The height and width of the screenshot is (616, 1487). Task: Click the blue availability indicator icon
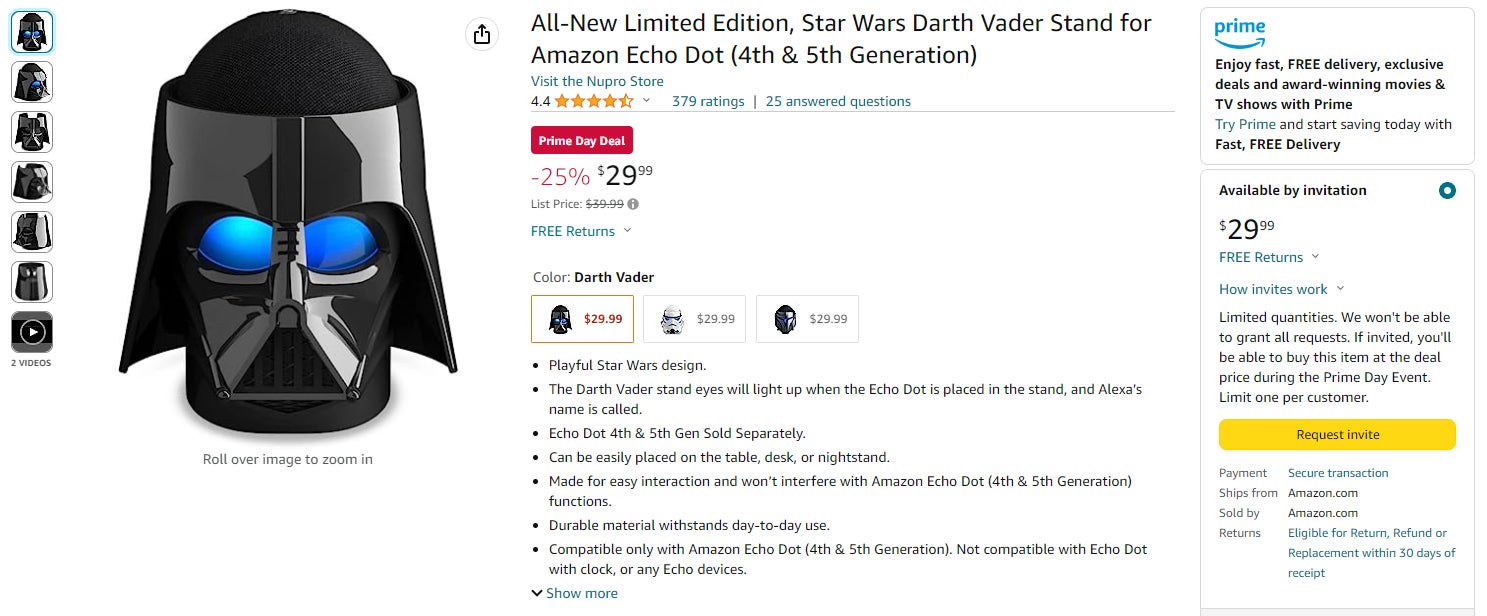coord(1446,190)
